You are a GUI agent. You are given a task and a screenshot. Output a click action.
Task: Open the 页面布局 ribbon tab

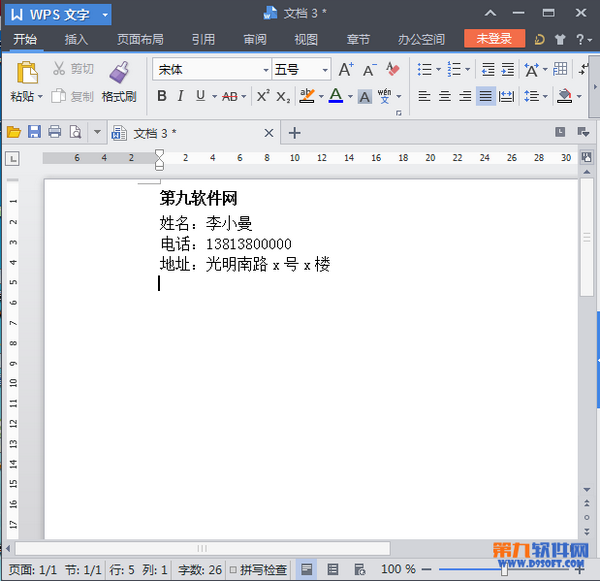click(x=140, y=40)
